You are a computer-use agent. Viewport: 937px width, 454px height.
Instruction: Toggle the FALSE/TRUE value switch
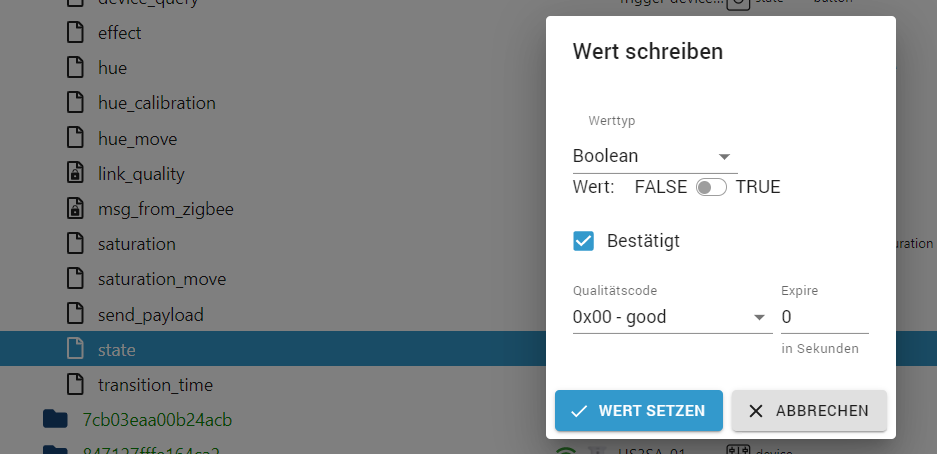point(711,187)
